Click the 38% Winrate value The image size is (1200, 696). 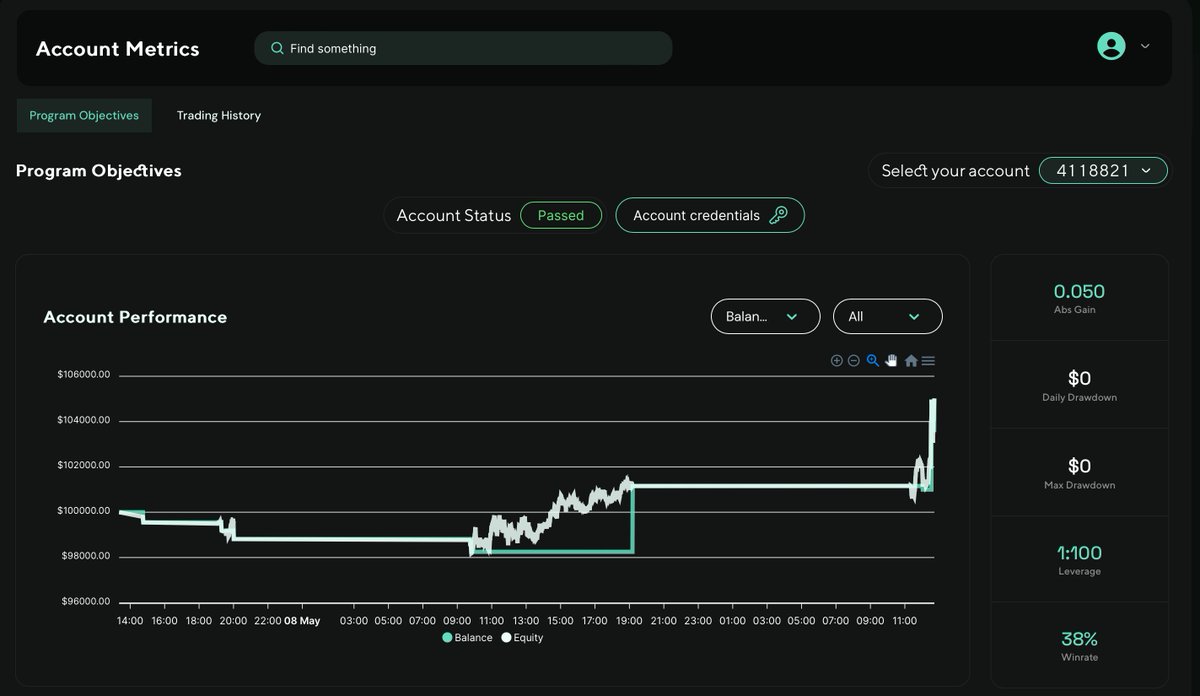point(1079,639)
